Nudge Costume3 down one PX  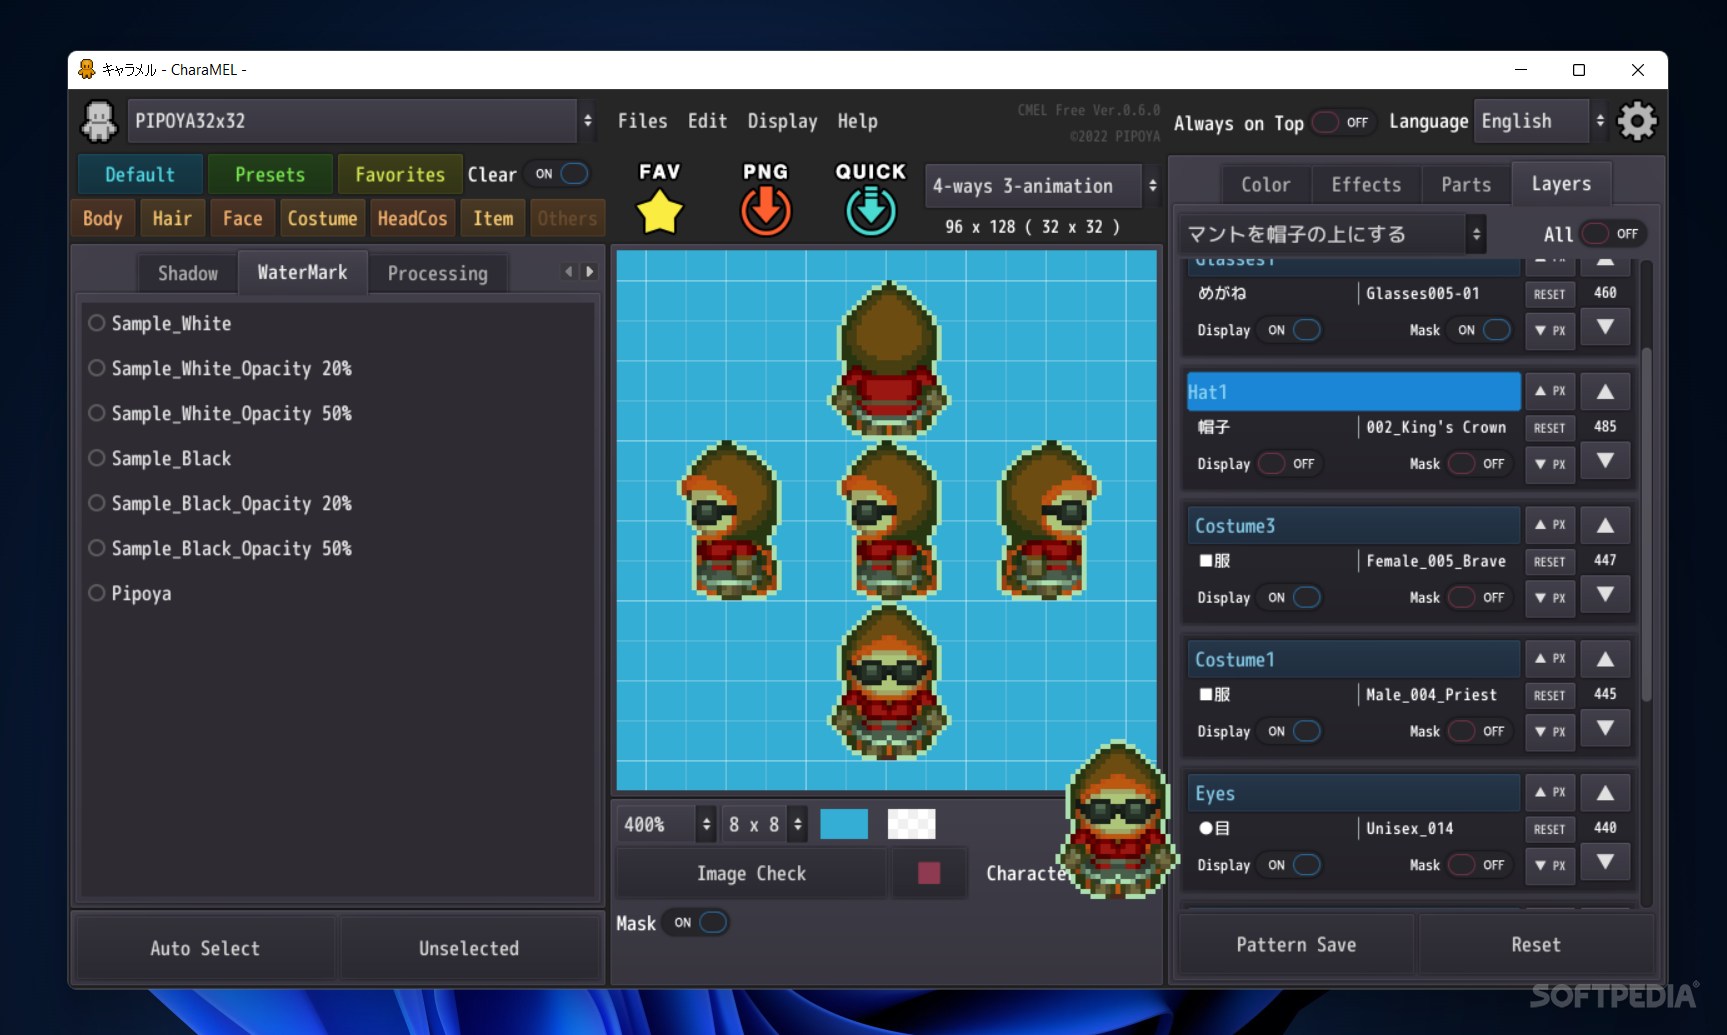(1550, 598)
